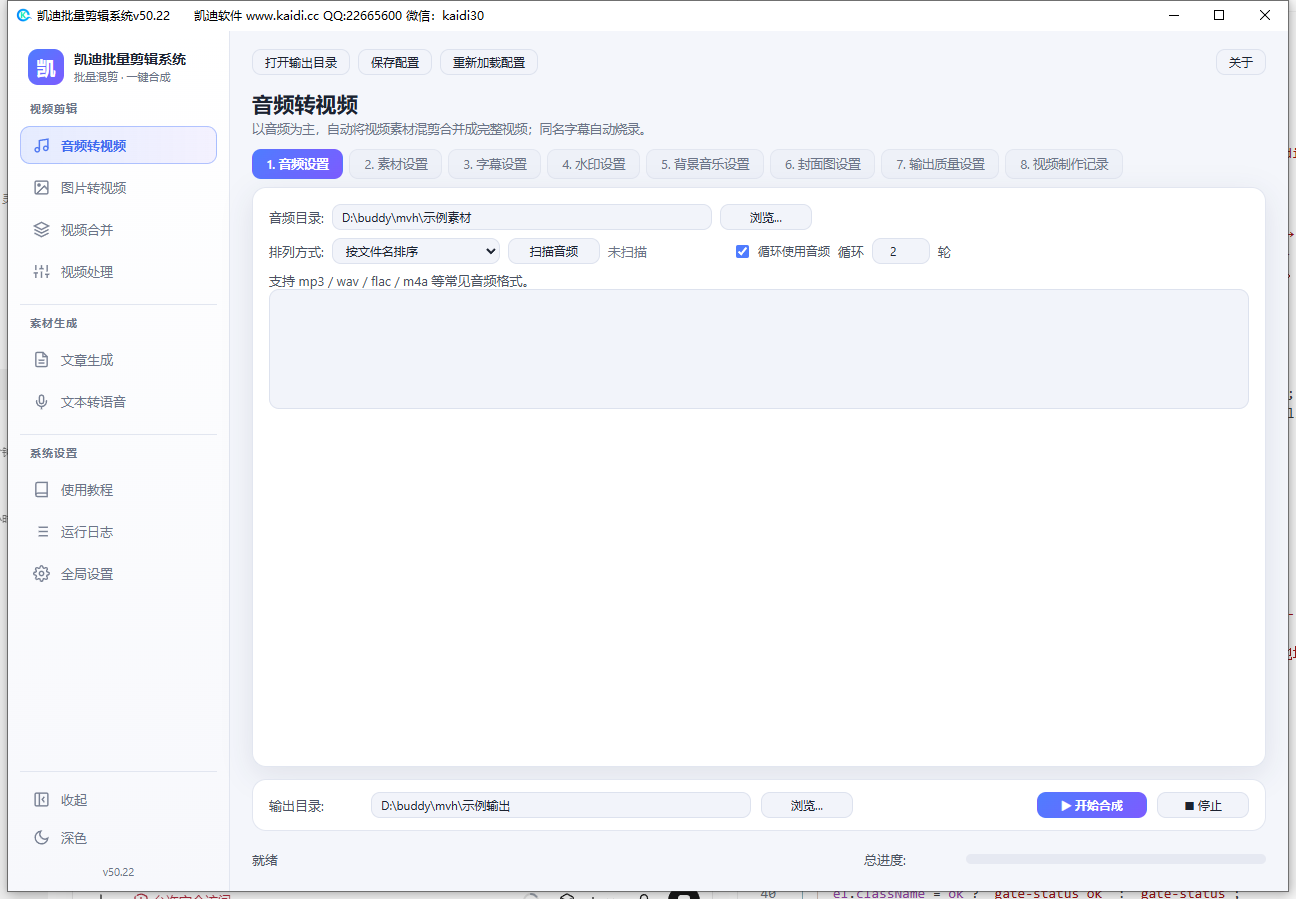Switch to the 2. 素材设置 tab
The height and width of the screenshot is (899, 1296).
pyautogui.click(x=395, y=164)
